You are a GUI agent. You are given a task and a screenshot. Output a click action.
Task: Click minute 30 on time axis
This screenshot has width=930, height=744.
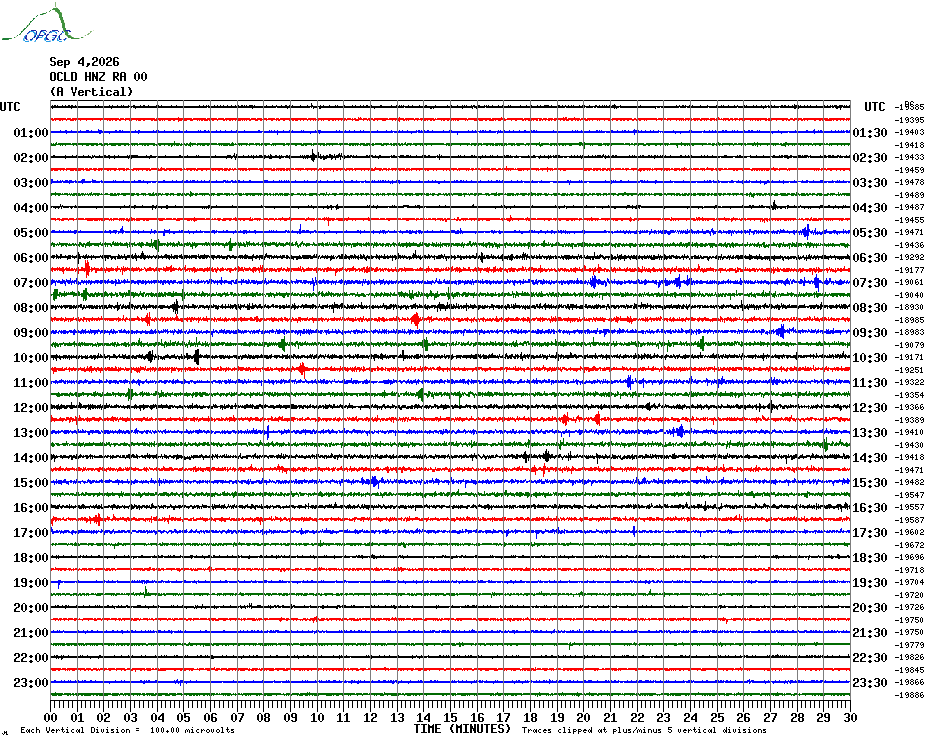pyautogui.click(x=850, y=718)
